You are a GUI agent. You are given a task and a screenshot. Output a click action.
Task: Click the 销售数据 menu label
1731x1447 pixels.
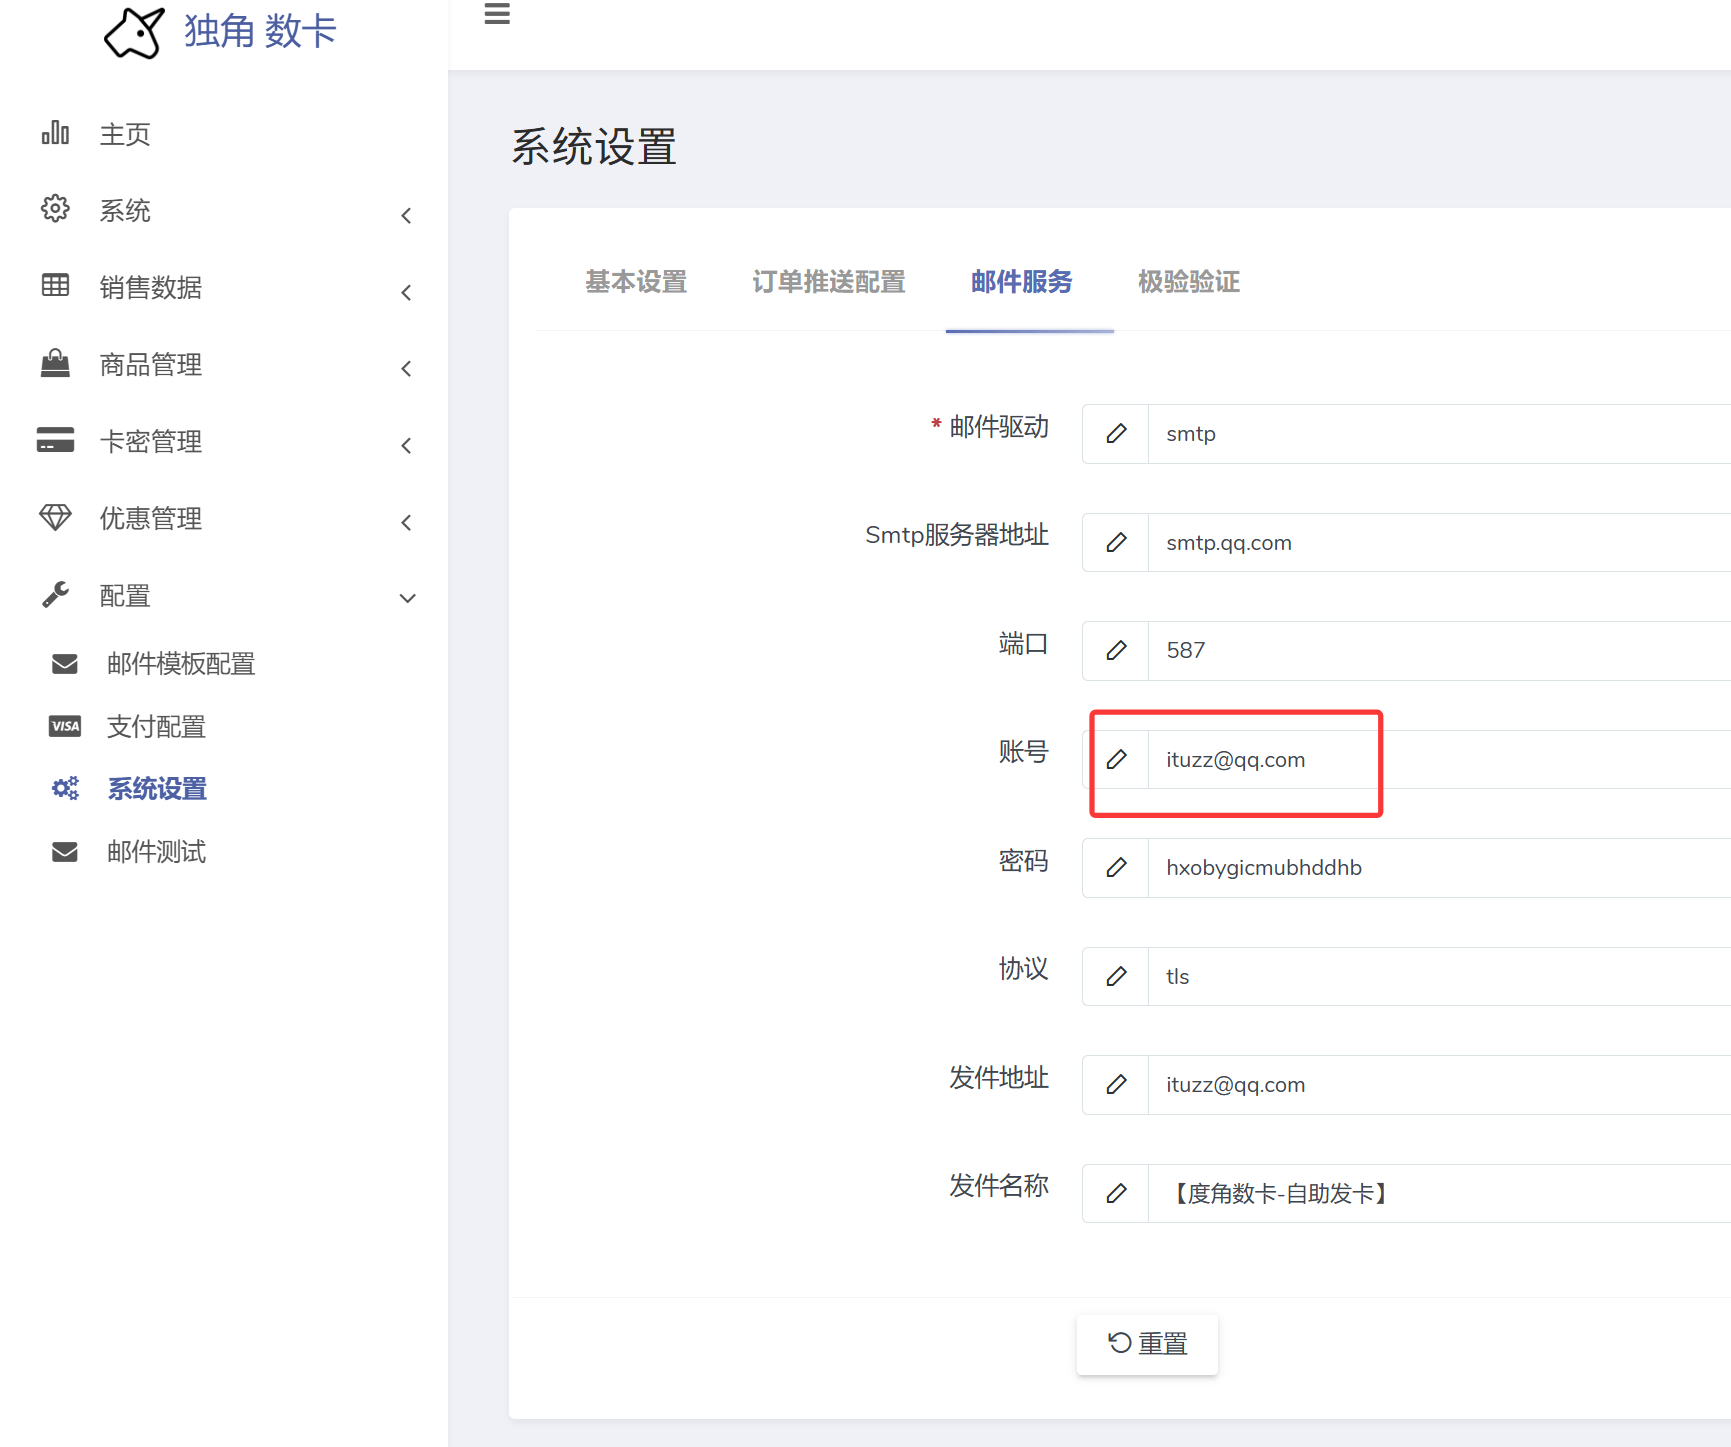pyautogui.click(x=151, y=288)
